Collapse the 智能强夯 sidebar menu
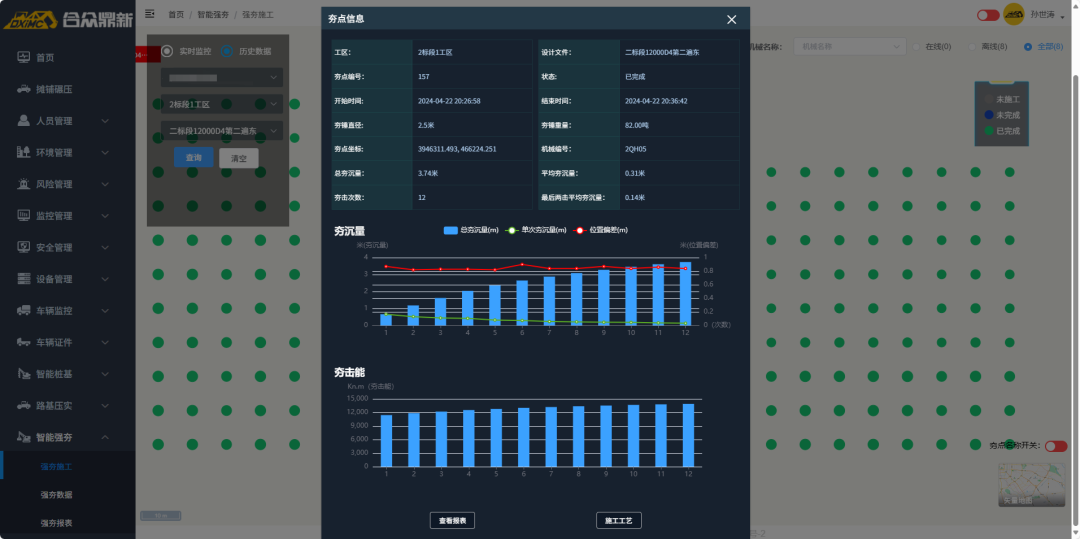The height and width of the screenshot is (539, 1080). point(105,437)
